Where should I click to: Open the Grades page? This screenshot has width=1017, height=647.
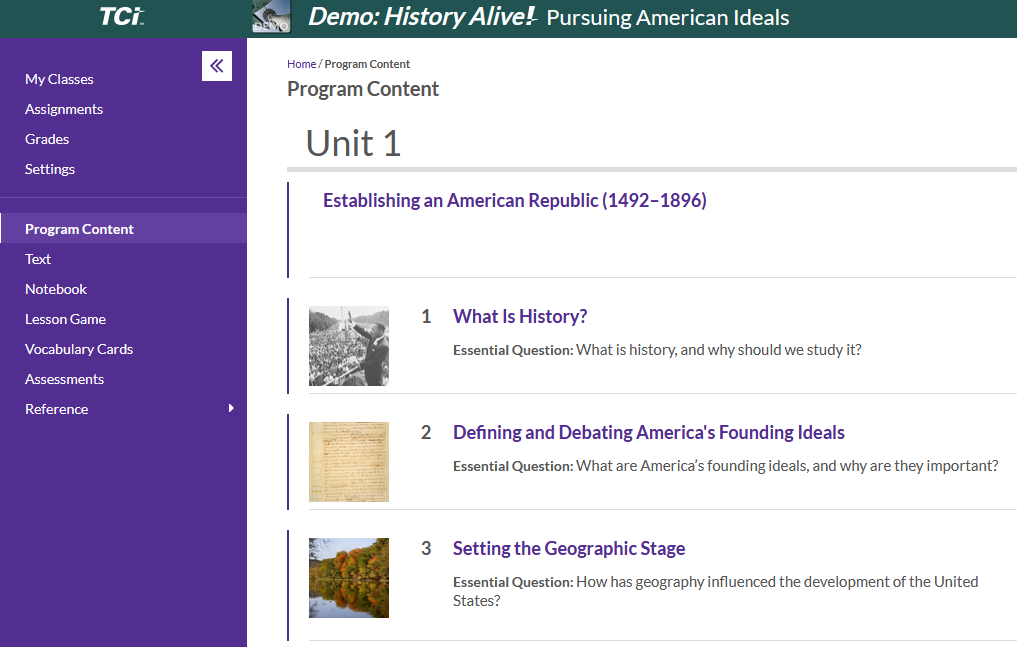[47, 139]
